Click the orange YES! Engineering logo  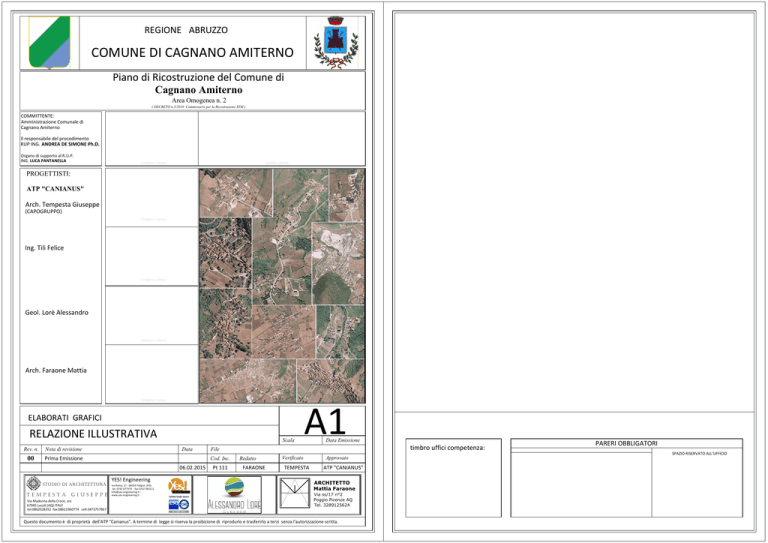coord(178,487)
